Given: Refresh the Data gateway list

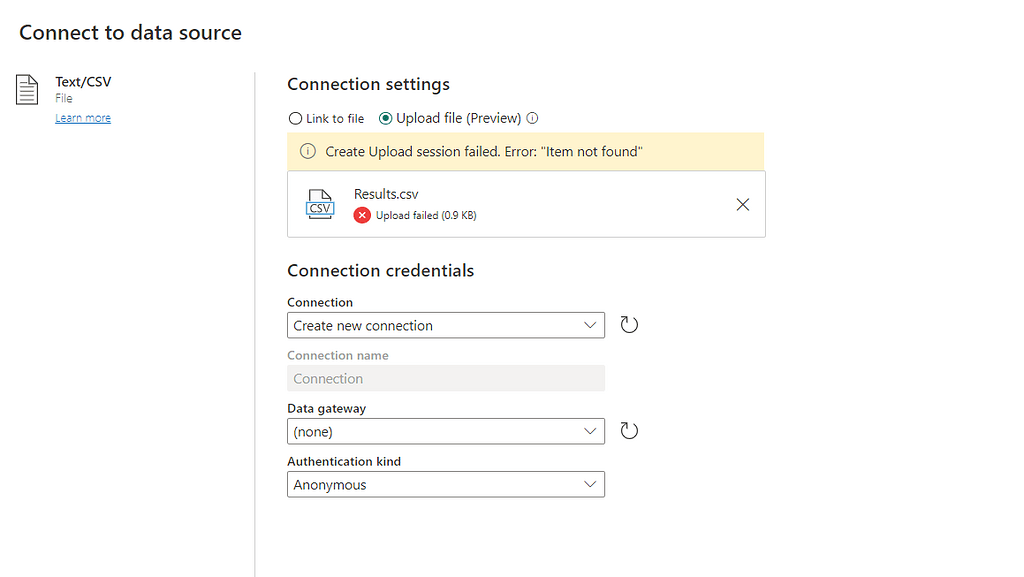Looking at the screenshot, I should tap(629, 430).
